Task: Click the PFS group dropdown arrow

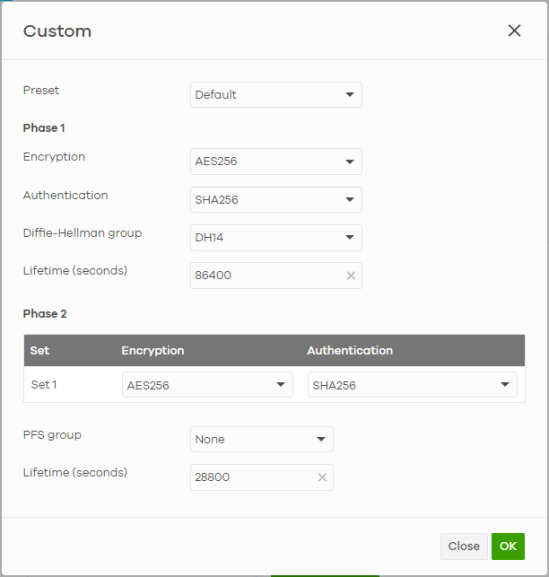Action: [x=321, y=439]
